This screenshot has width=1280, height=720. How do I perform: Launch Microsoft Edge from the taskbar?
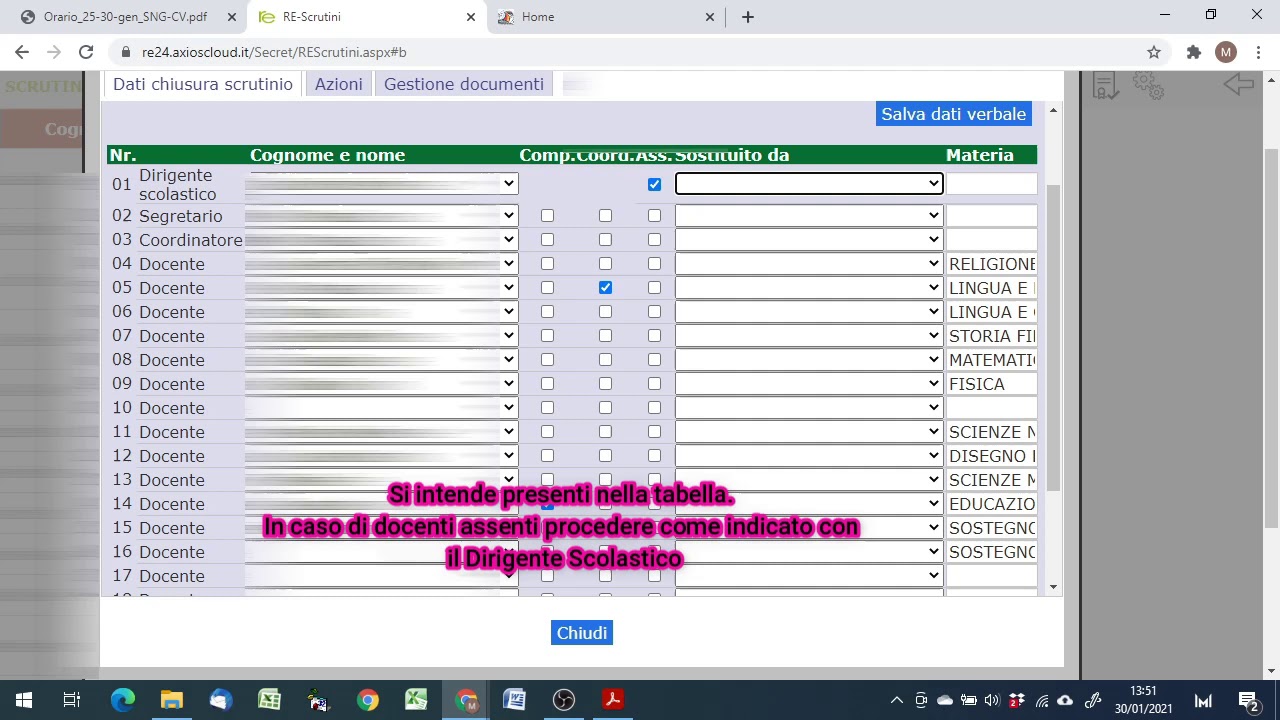coord(123,700)
